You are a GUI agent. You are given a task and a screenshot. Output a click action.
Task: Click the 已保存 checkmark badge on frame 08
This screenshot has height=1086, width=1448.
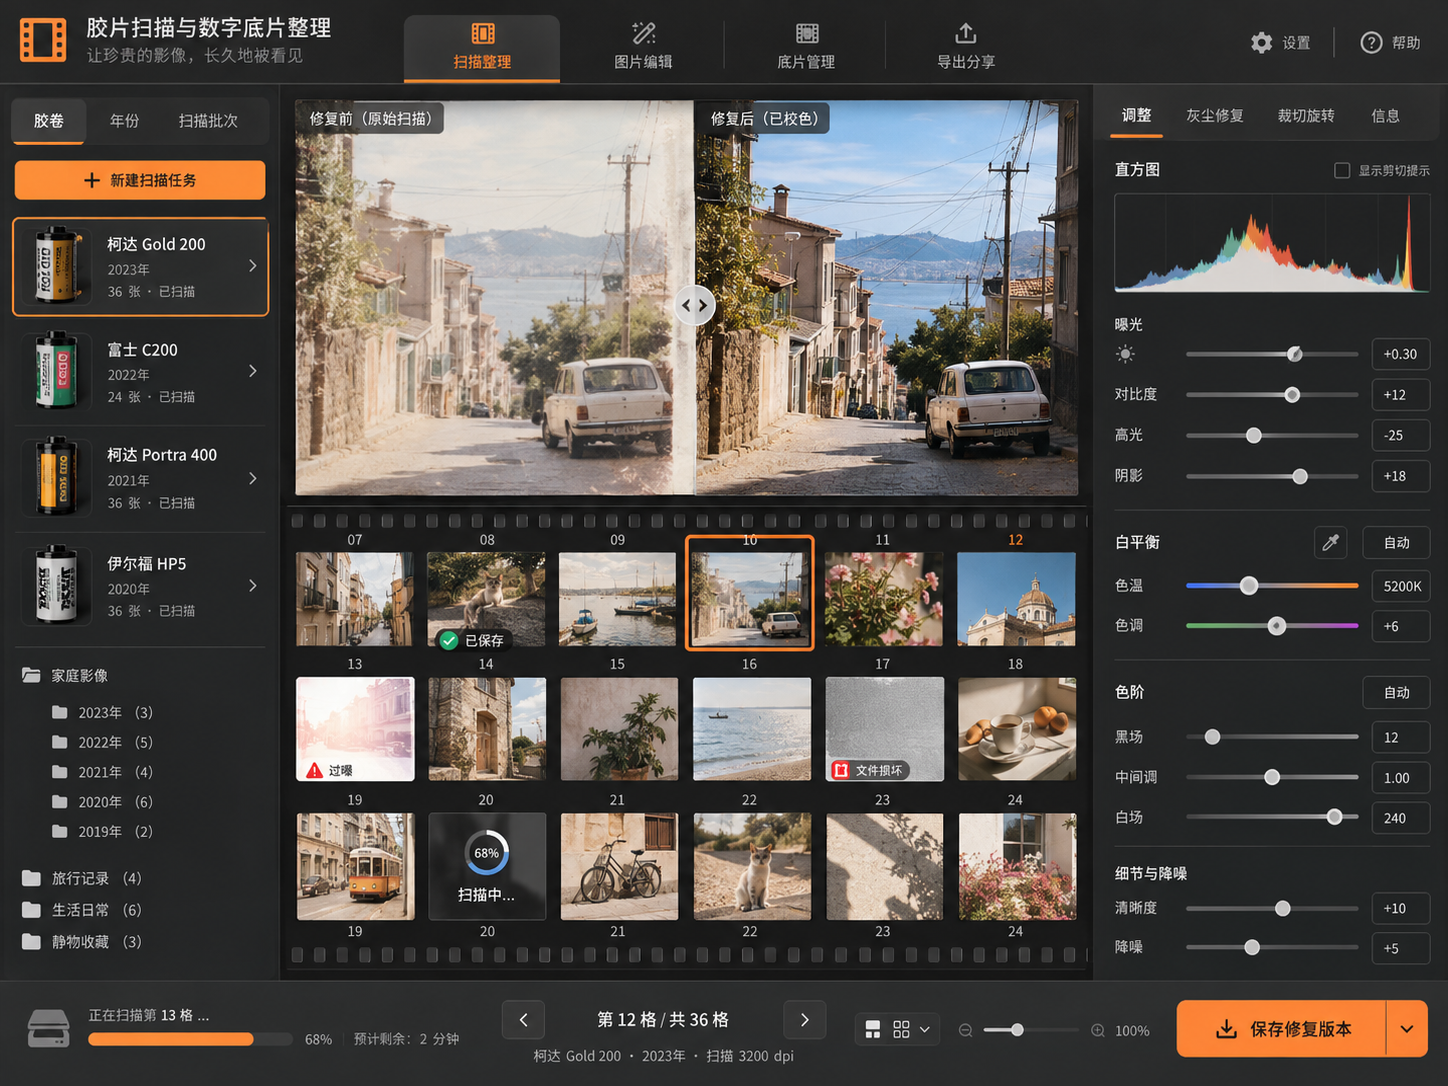473,640
